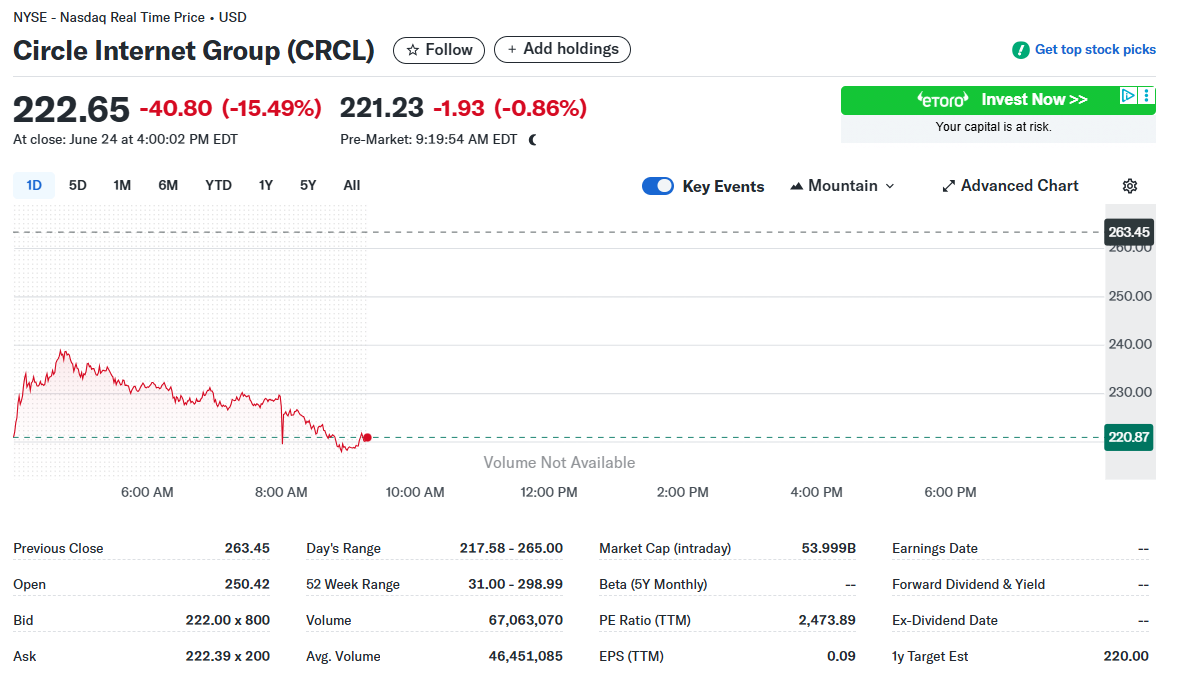Image resolution: width=1179 pixels, height=676 pixels.
Task: Select the 1D time range tab
Action: 34,185
